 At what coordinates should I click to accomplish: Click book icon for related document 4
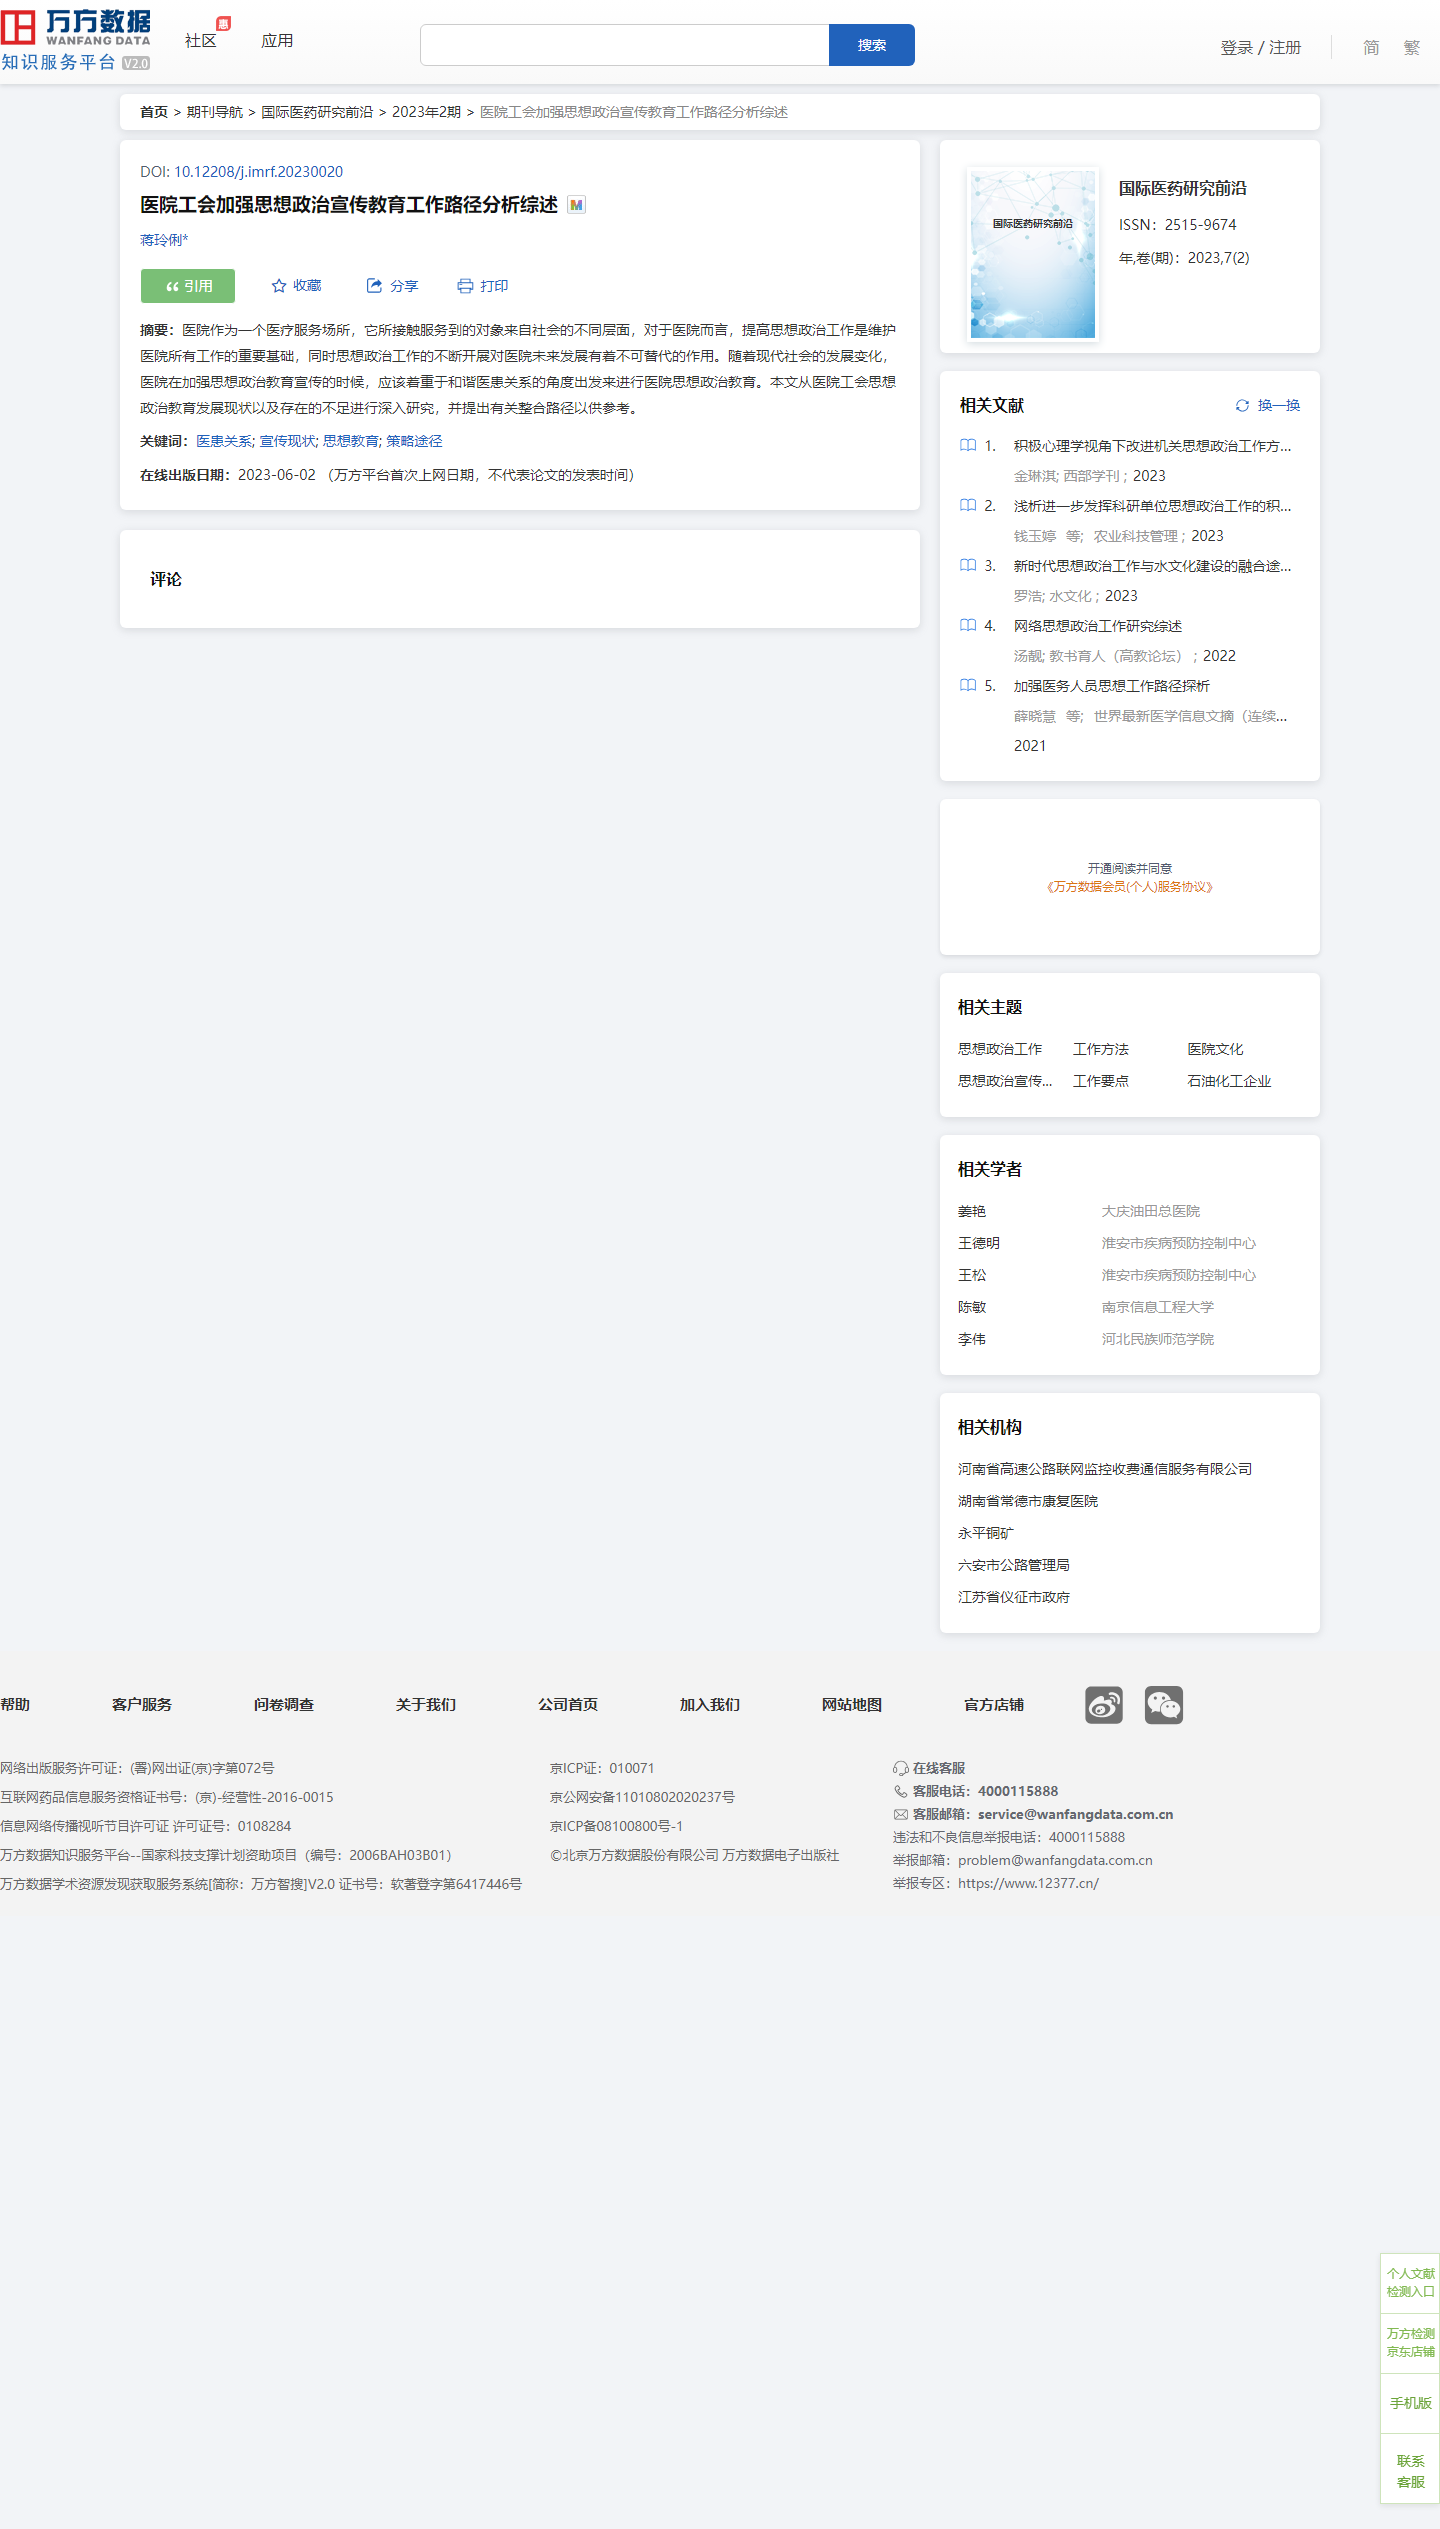[968, 625]
